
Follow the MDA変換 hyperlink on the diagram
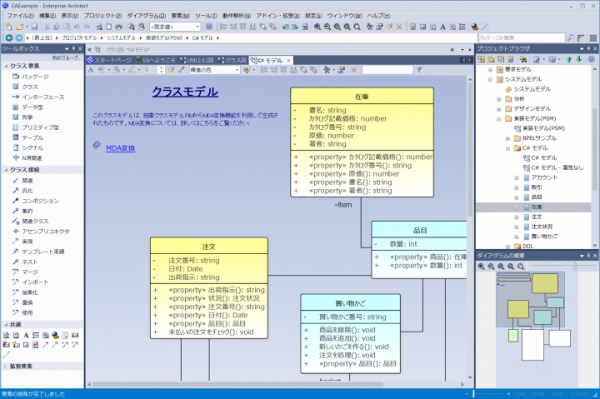121,148
